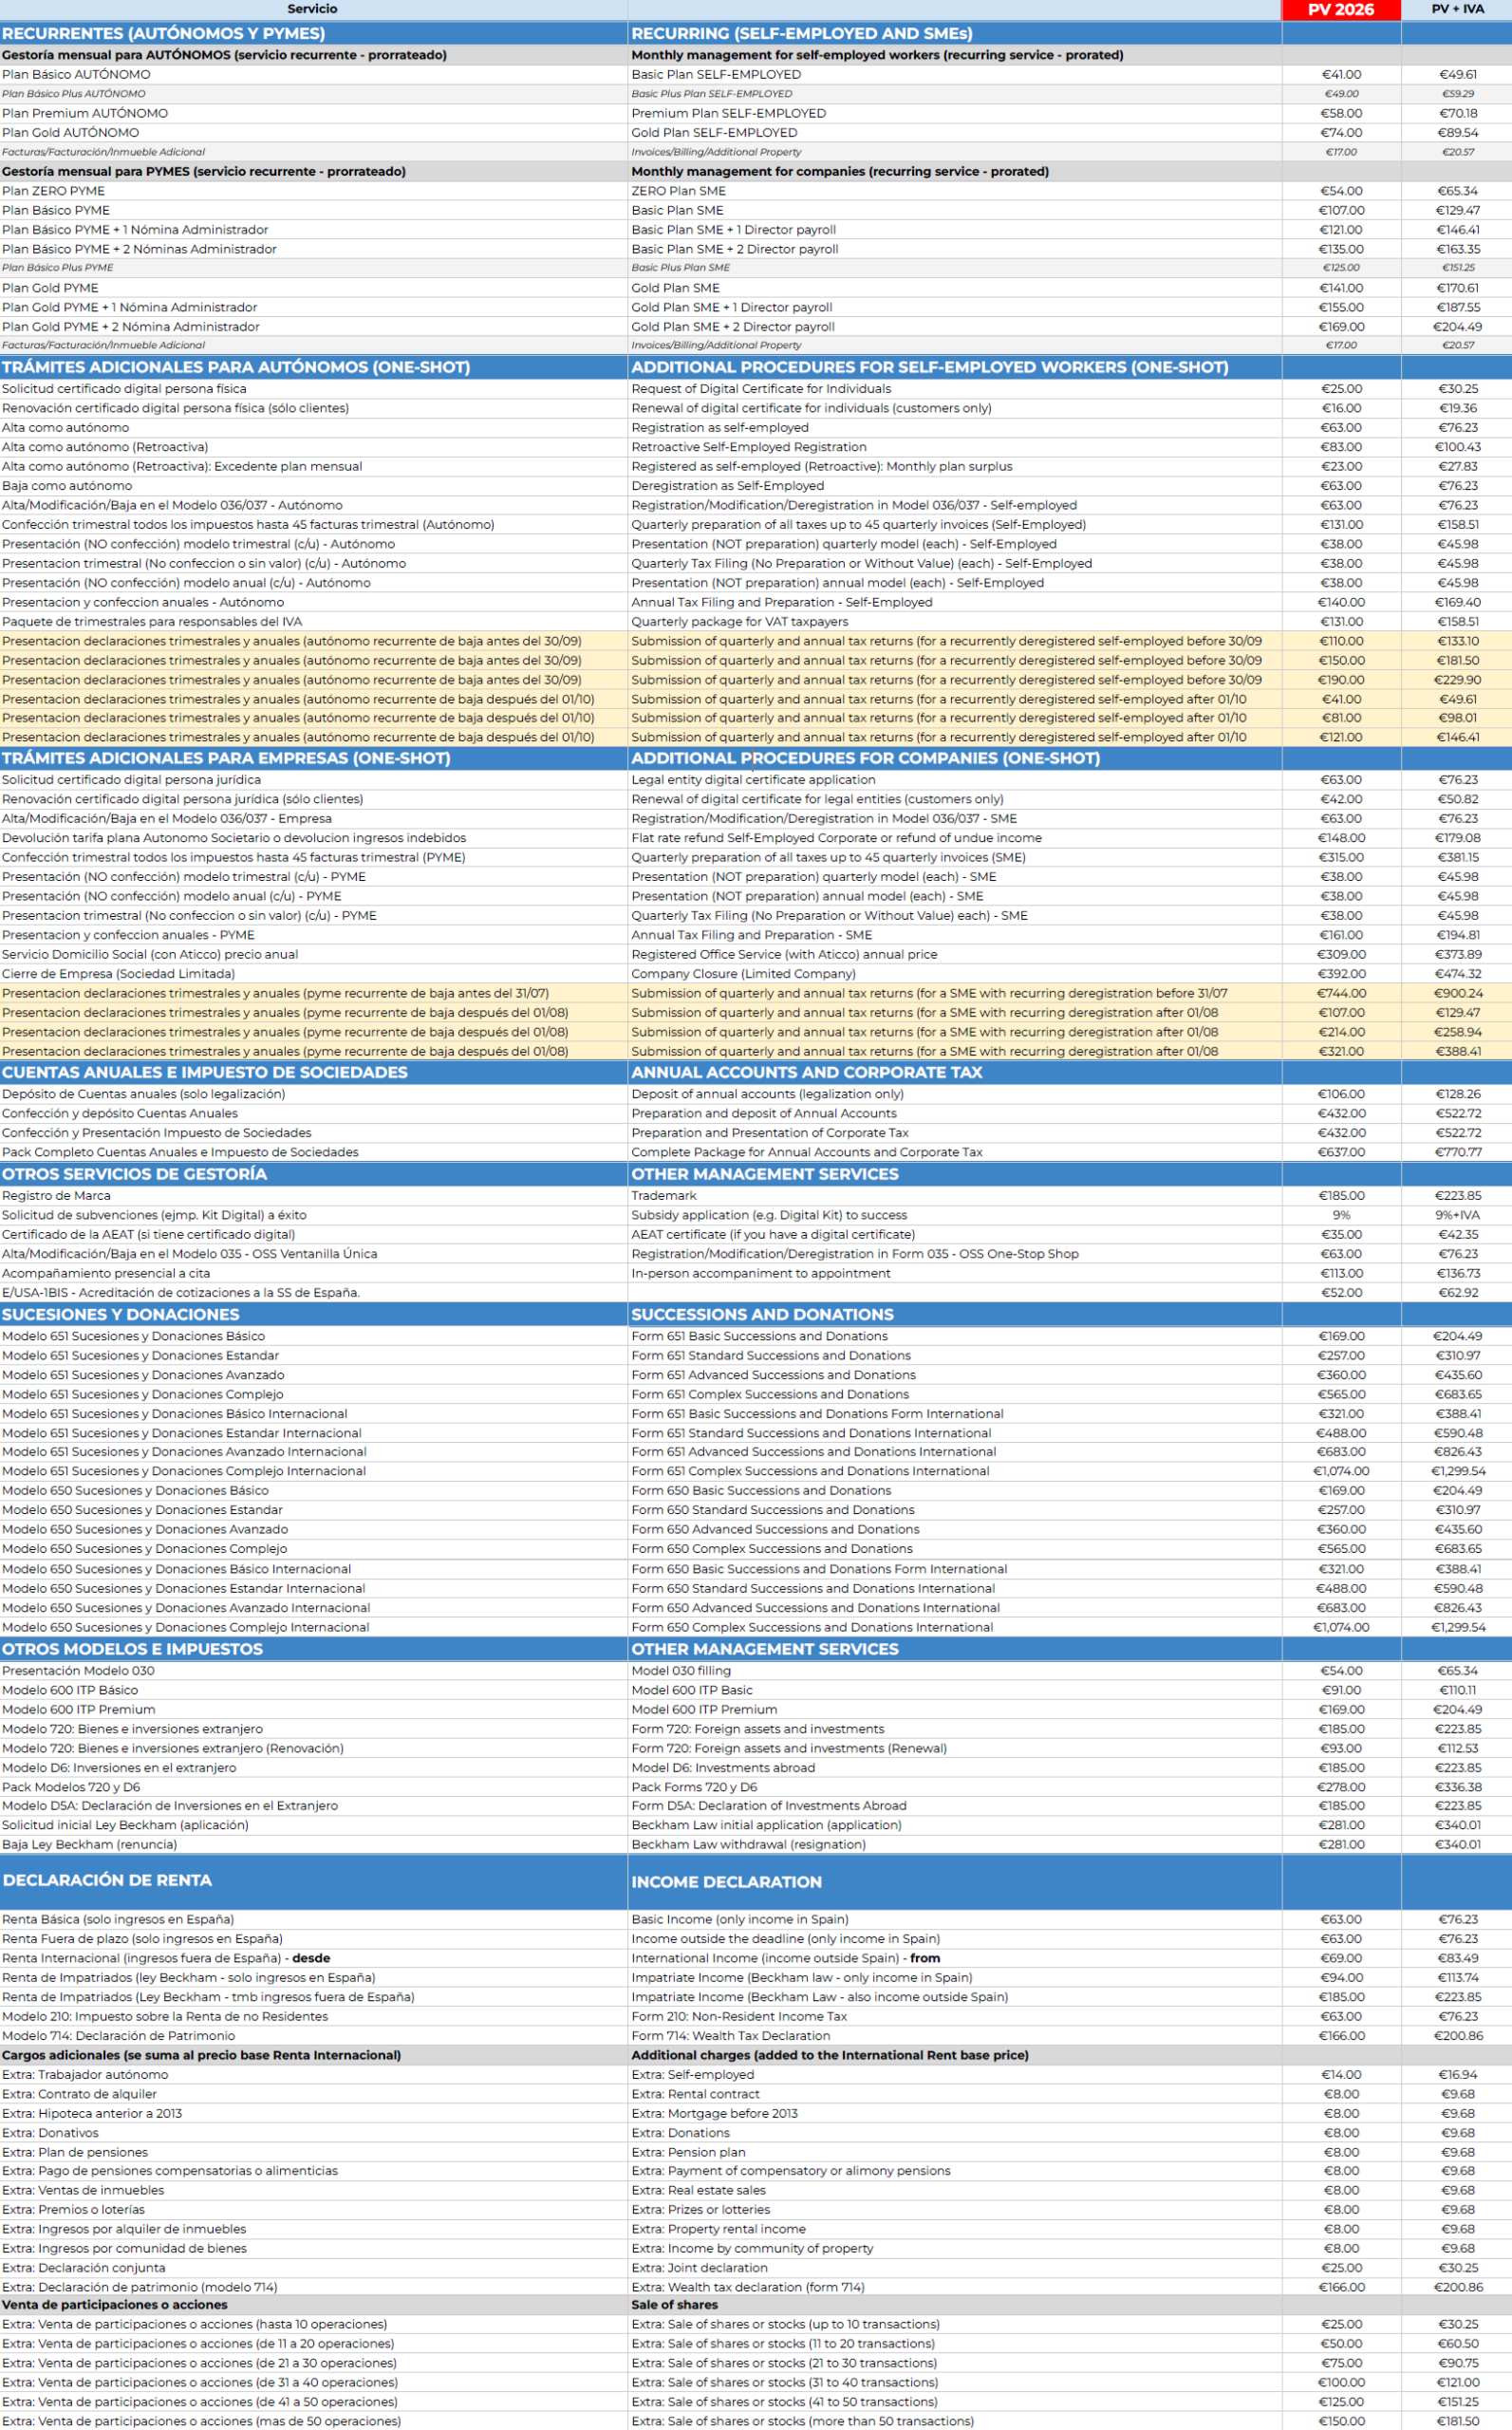1512x2430 pixels.
Task: Click the red PV 2026 column header
Action: click(1340, 9)
